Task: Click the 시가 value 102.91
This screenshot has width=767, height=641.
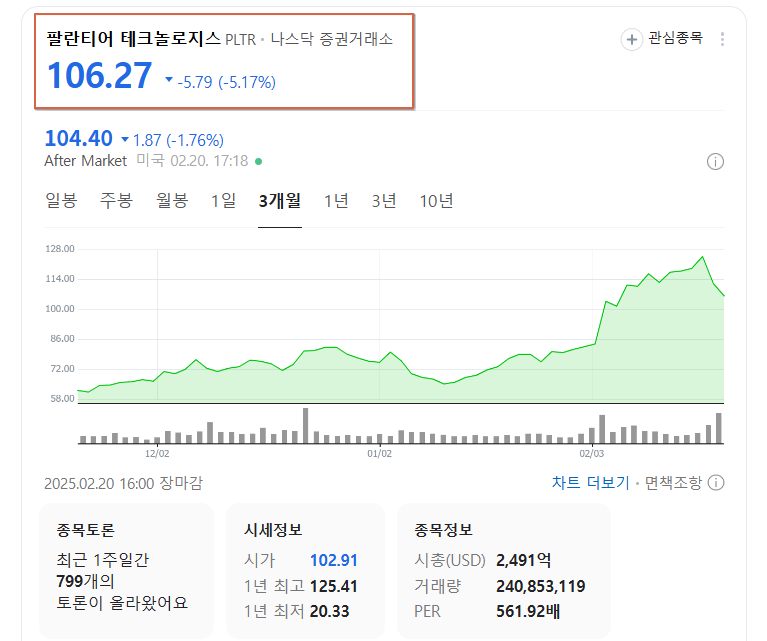Action: pyautogui.click(x=334, y=560)
